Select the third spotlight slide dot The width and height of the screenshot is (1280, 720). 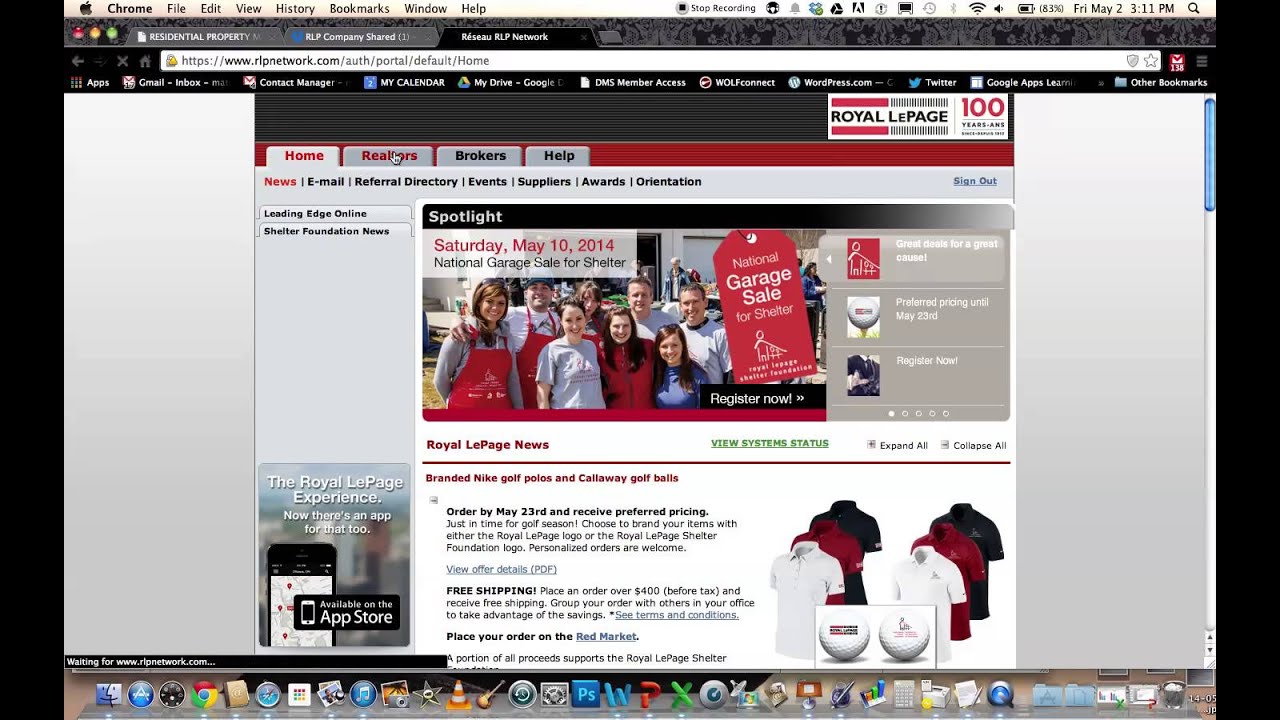click(x=918, y=413)
